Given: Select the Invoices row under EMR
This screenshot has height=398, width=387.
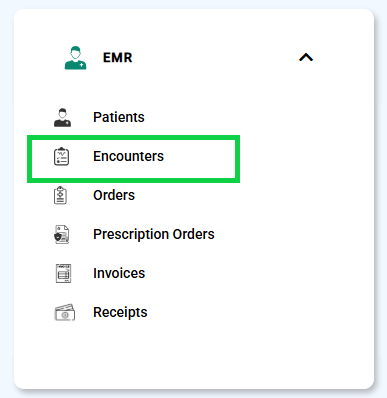Looking at the screenshot, I should 133,273.
